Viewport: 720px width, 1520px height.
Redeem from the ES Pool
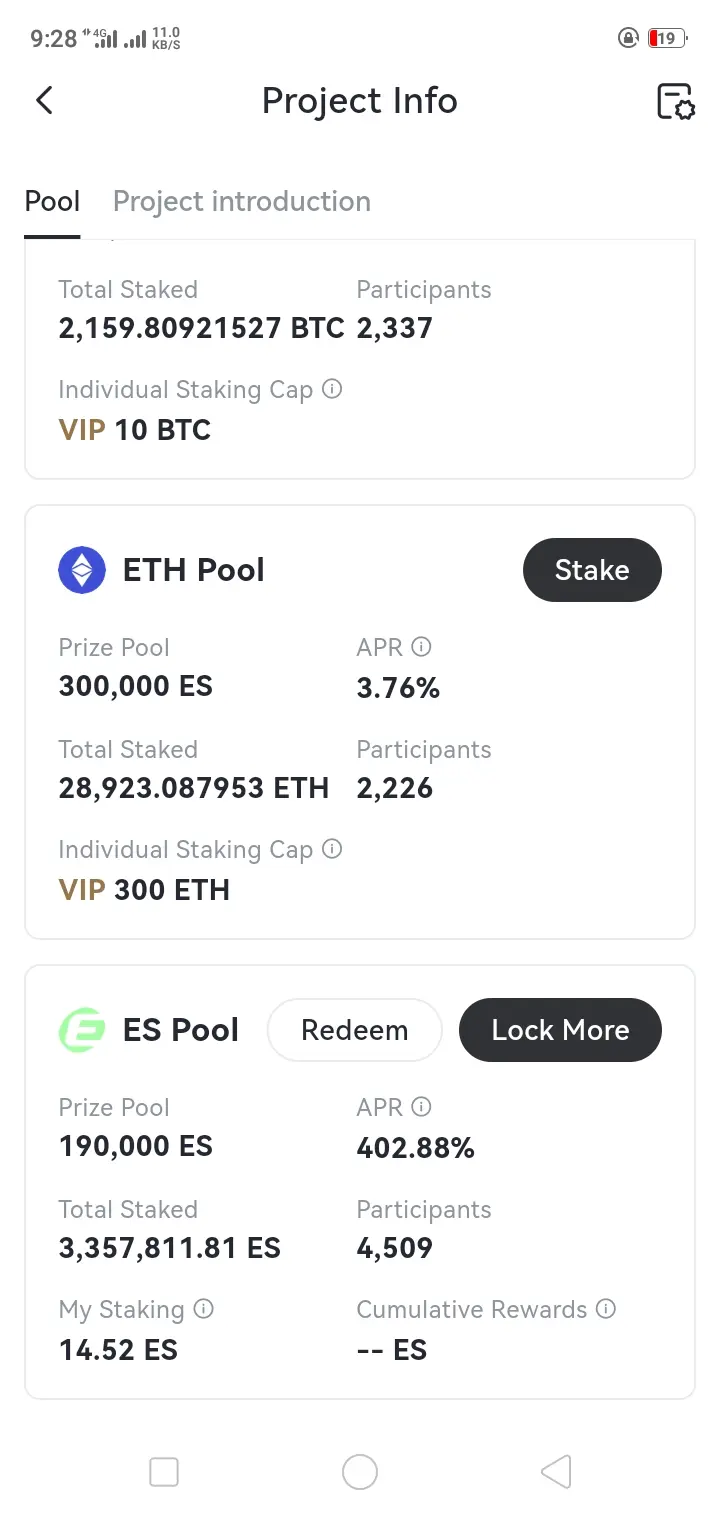point(355,1030)
